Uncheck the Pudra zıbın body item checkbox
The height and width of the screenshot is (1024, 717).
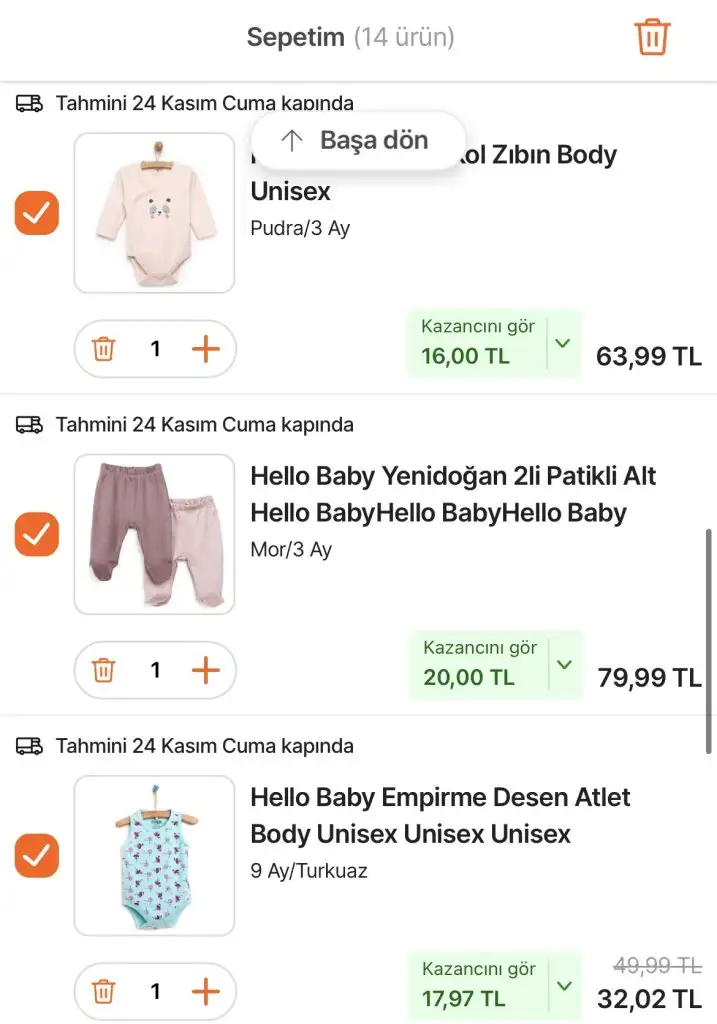click(x=37, y=213)
